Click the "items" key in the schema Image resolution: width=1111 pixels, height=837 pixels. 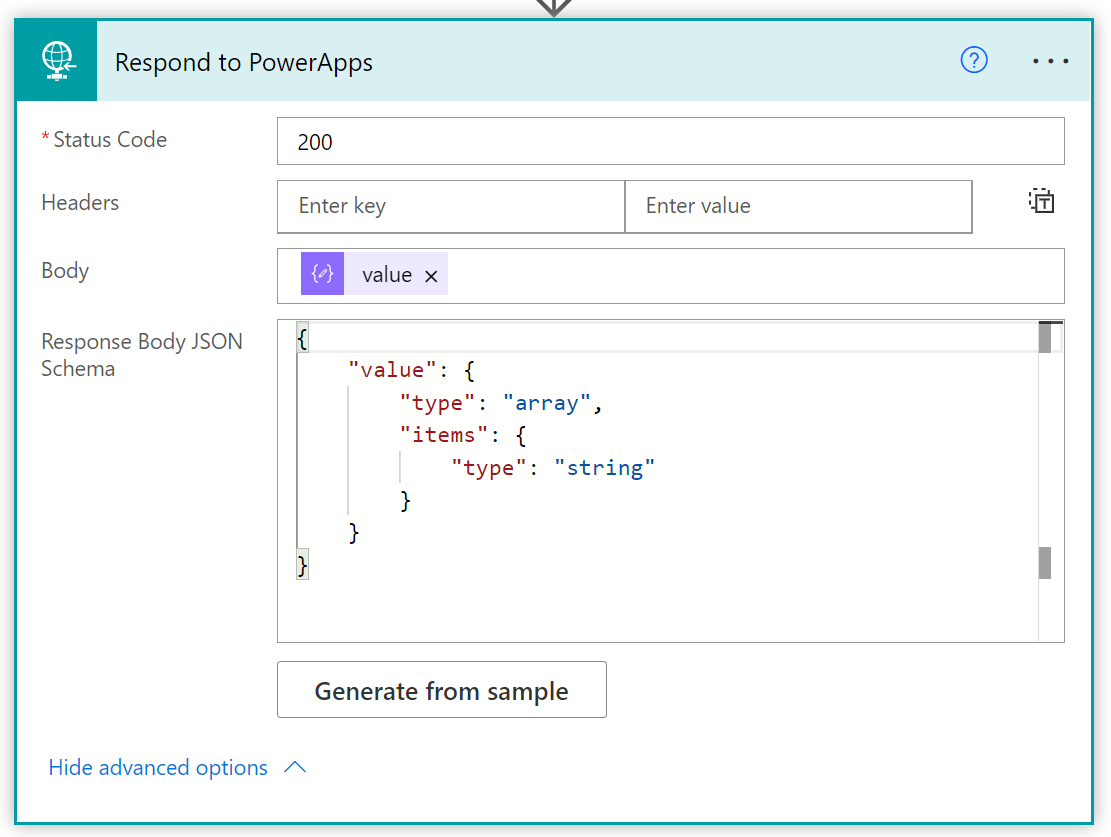pos(444,435)
